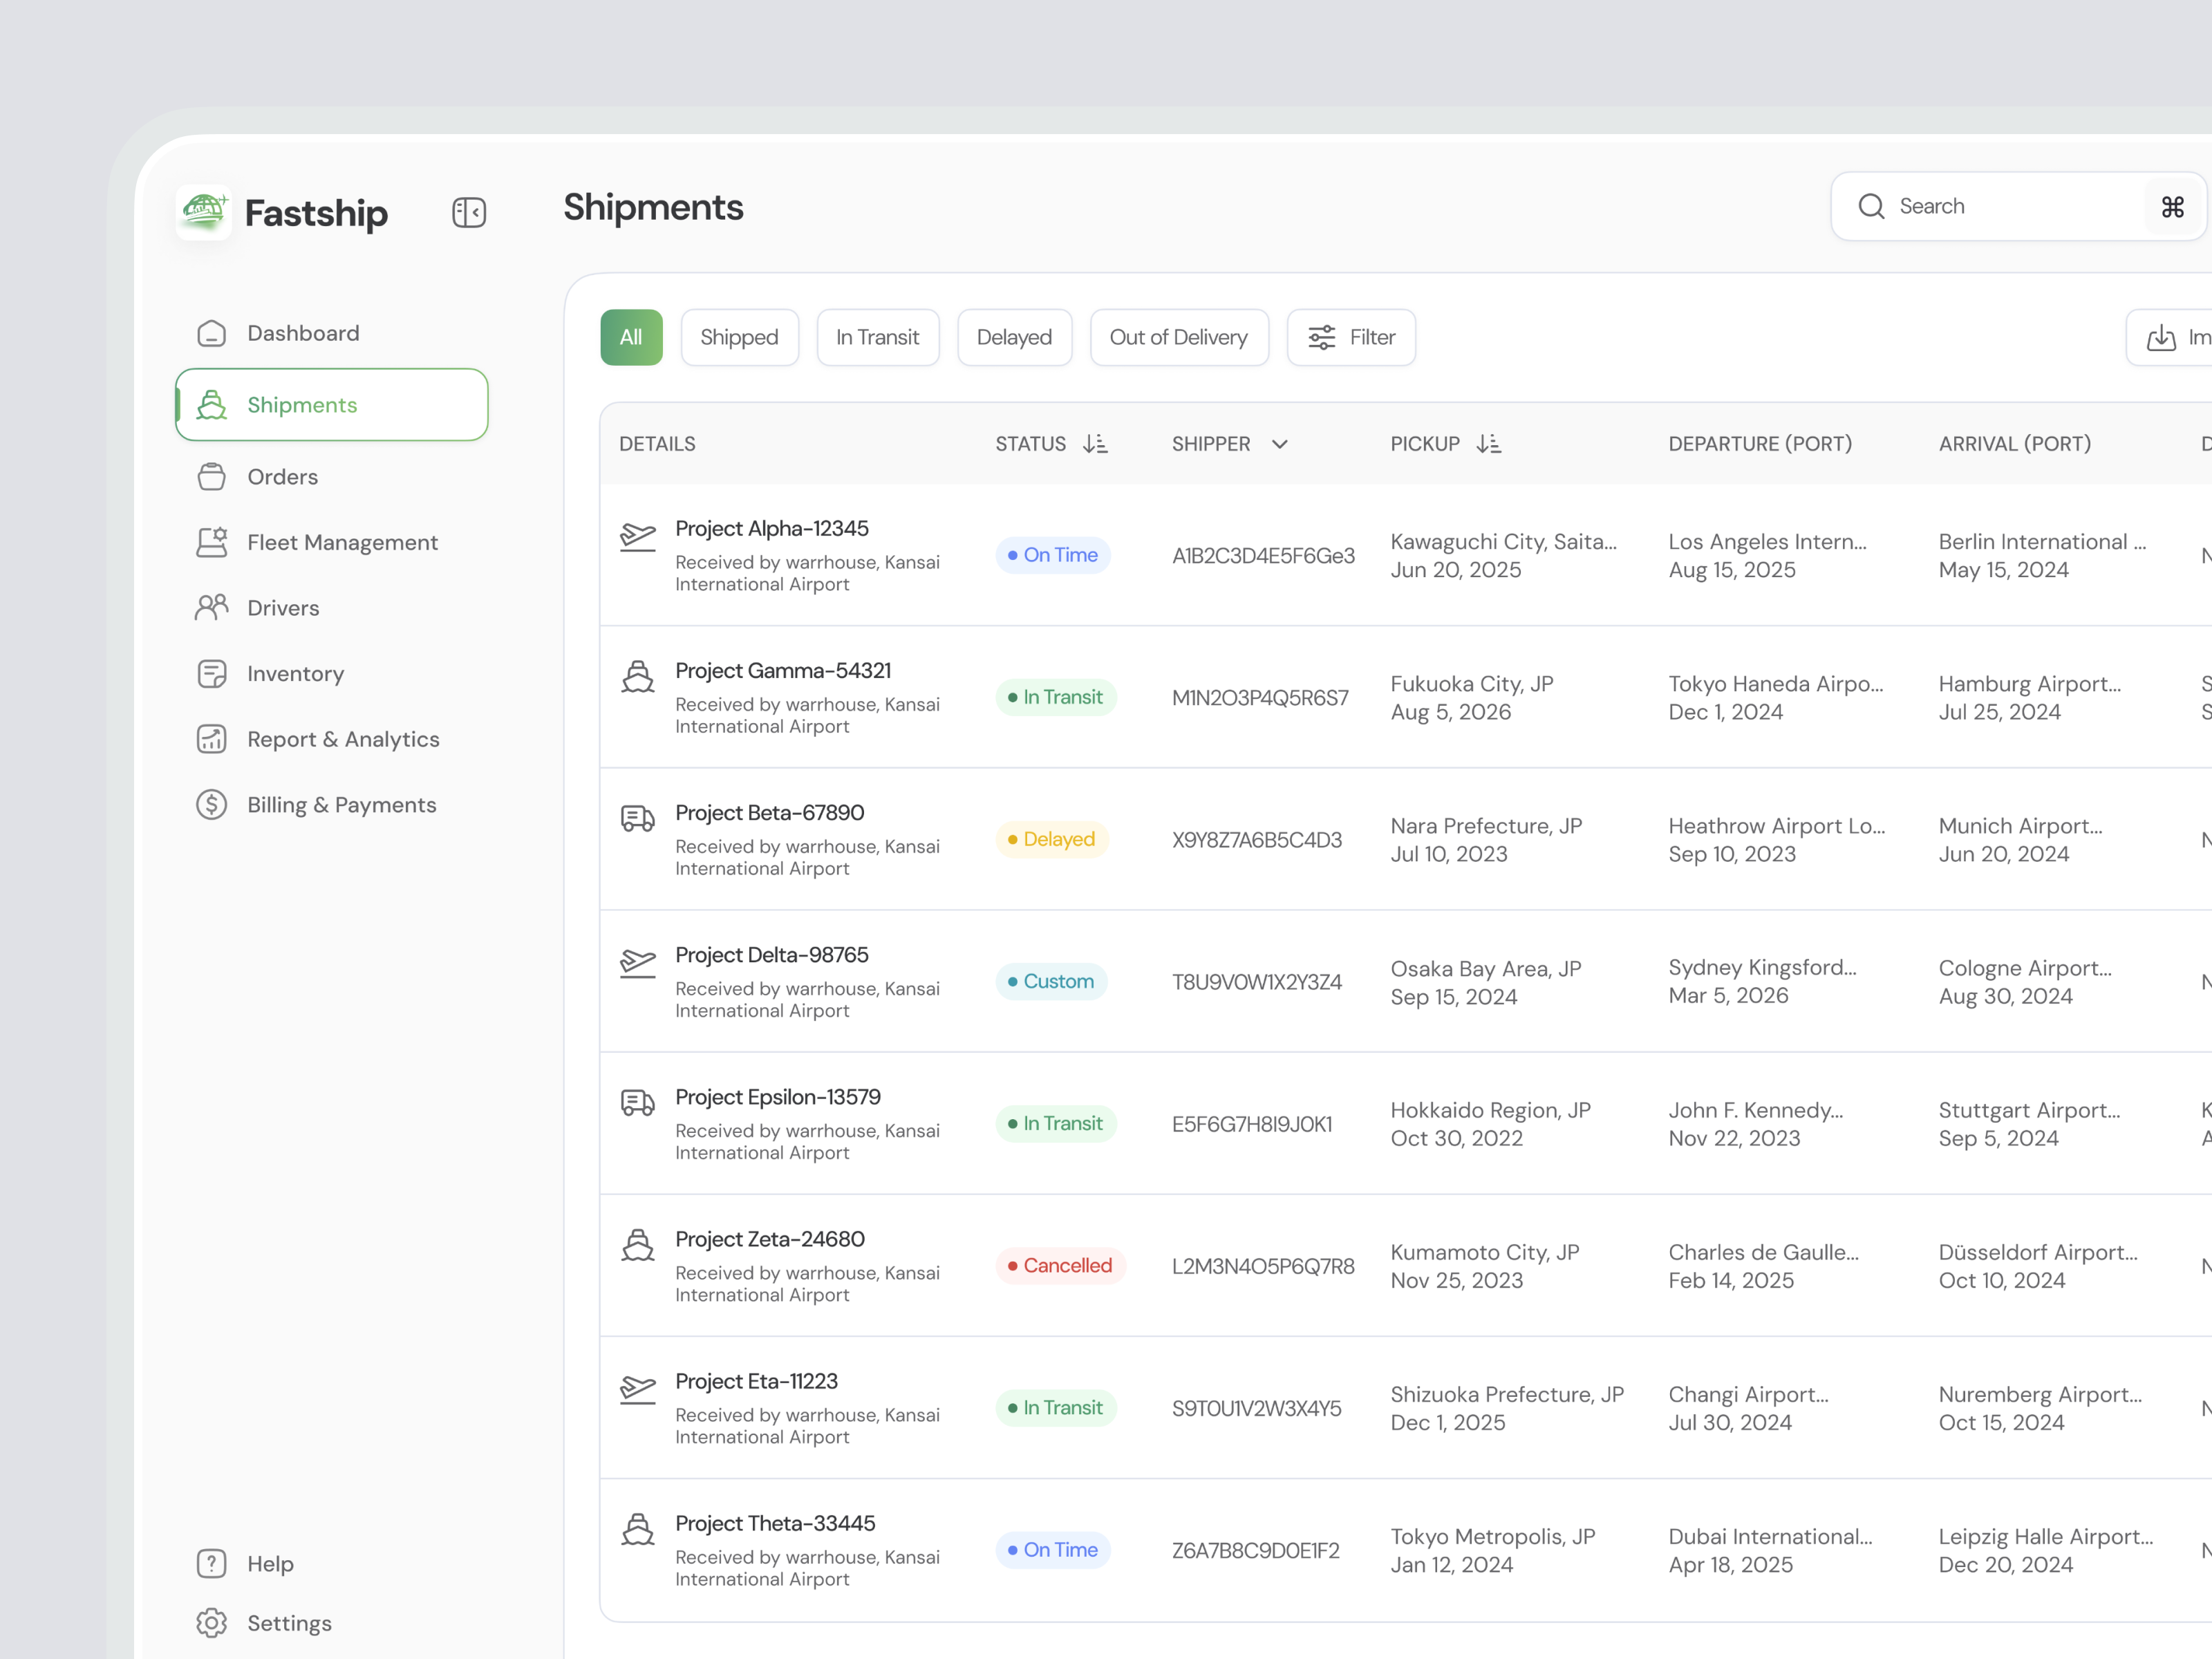This screenshot has width=2212, height=1659.
Task: Click the Drivers icon
Action: pos(212,607)
